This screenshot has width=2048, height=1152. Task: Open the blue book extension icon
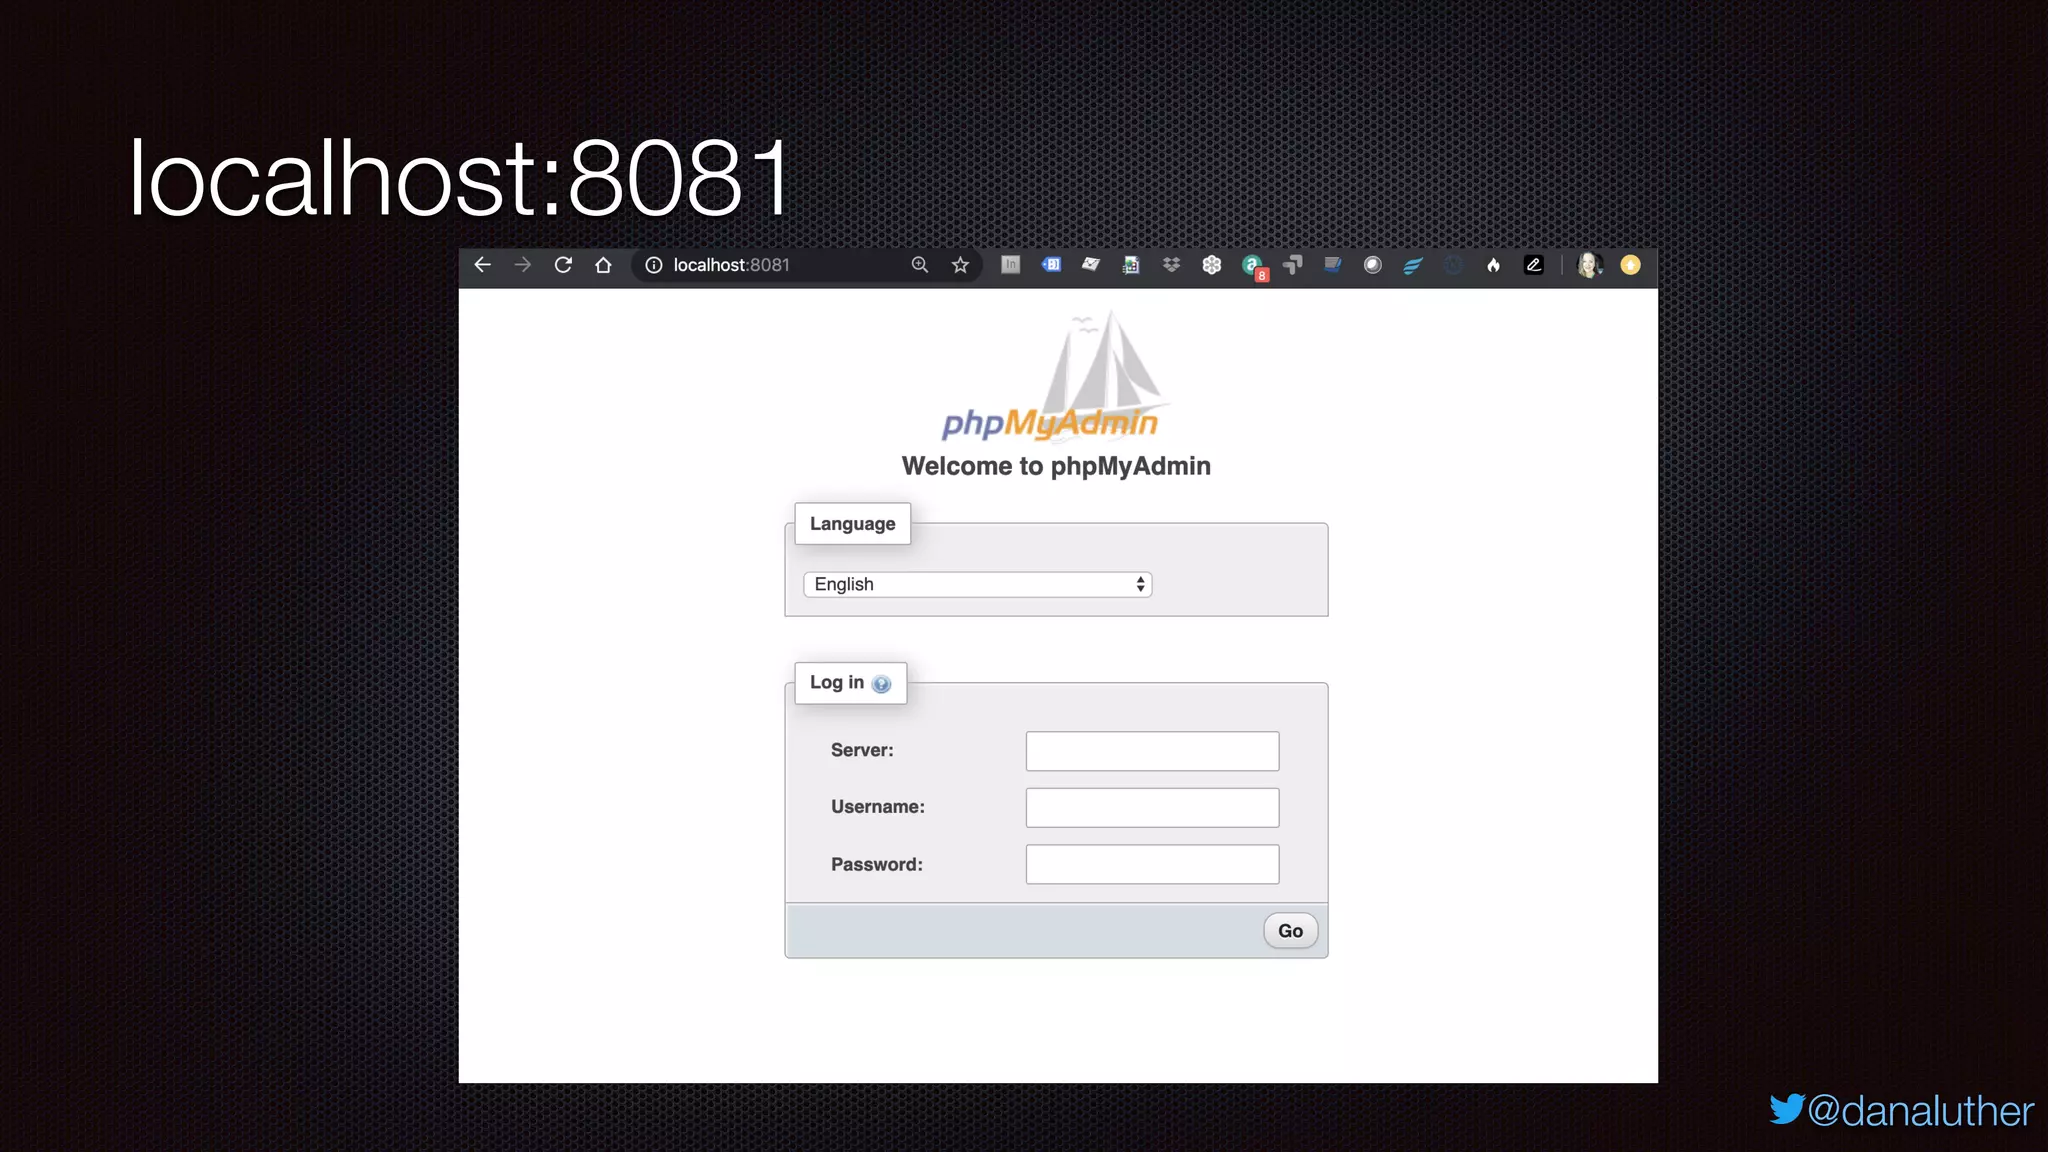(1332, 265)
